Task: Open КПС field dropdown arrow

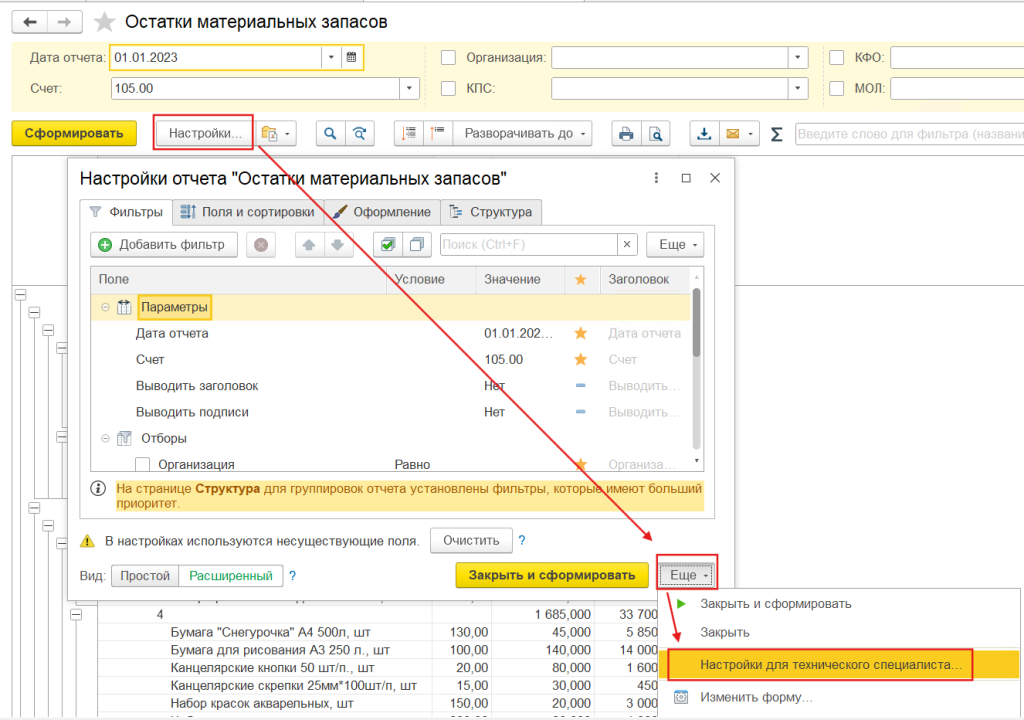Action: tap(797, 88)
